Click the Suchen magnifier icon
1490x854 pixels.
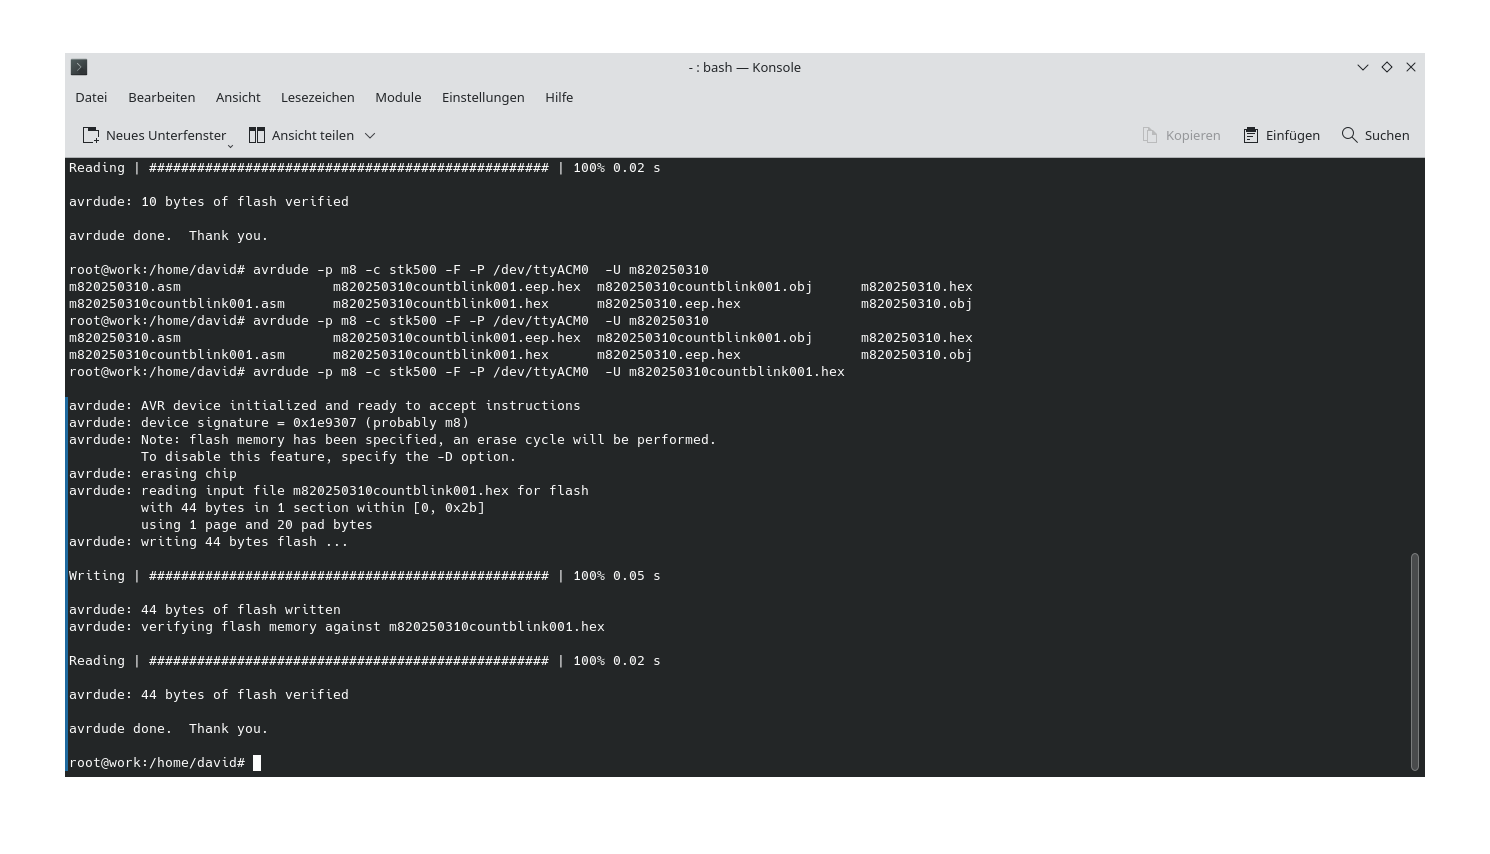pos(1348,134)
